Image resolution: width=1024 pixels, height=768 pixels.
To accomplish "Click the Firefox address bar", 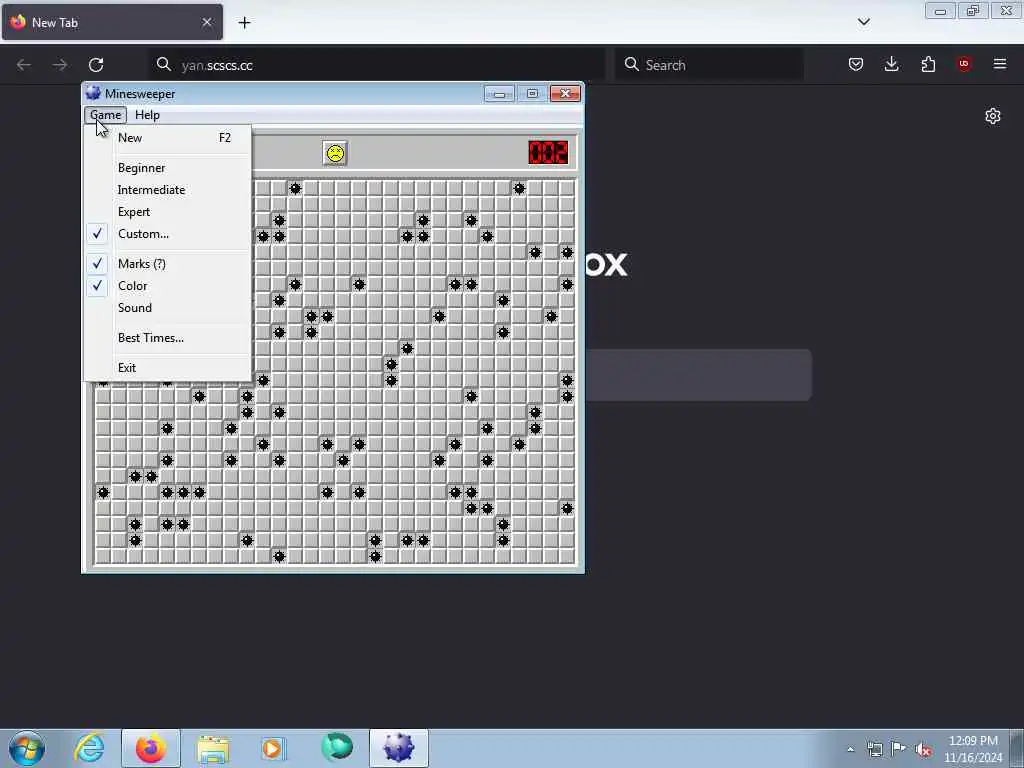I will point(377,65).
